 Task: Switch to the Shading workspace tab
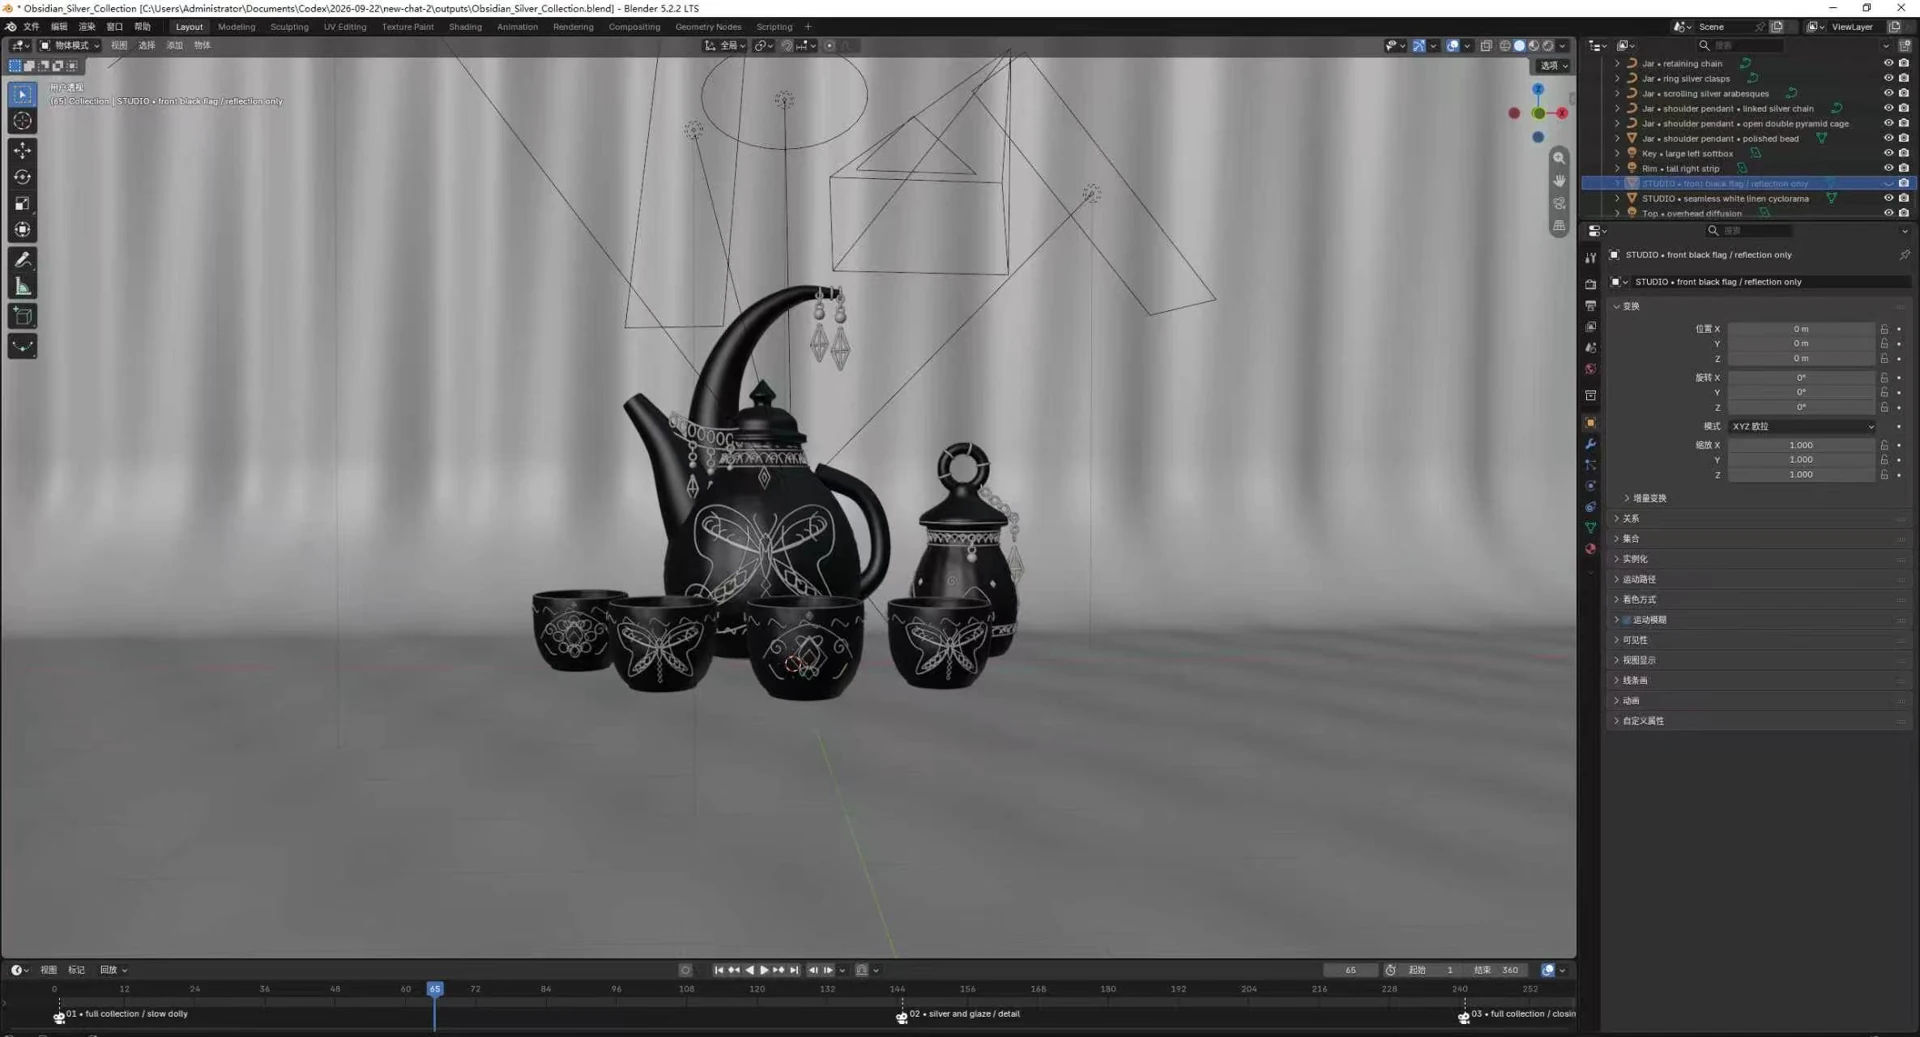pyautogui.click(x=465, y=27)
